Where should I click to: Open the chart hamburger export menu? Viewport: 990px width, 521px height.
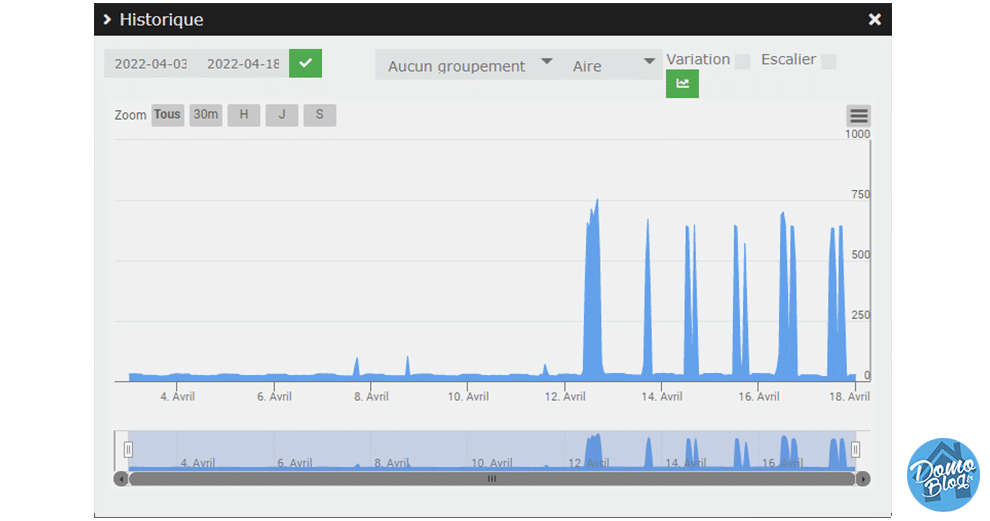point(859,116)
